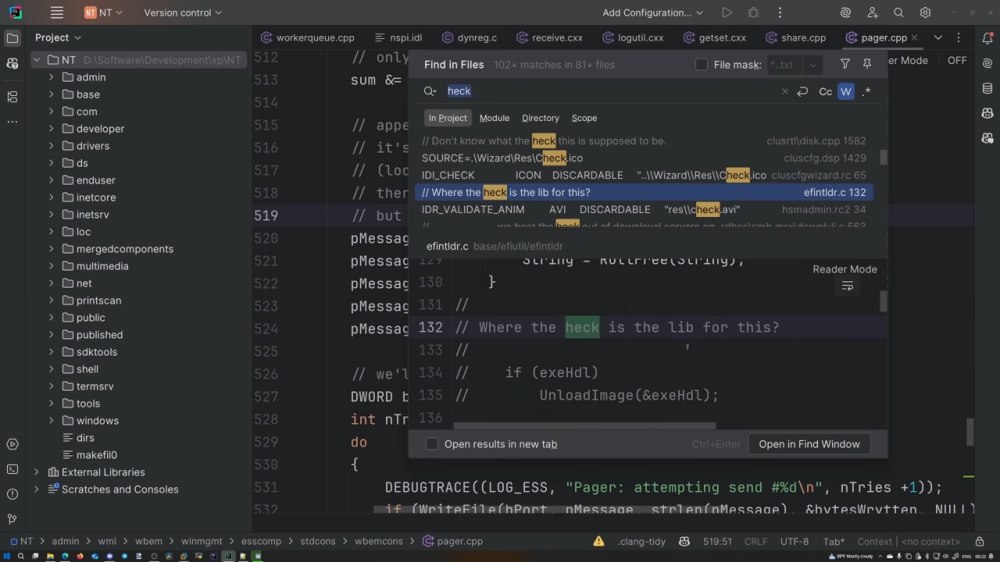Toggle the Project tool window folder icon
The image size is (1000, 562).
tap(12, 38)
